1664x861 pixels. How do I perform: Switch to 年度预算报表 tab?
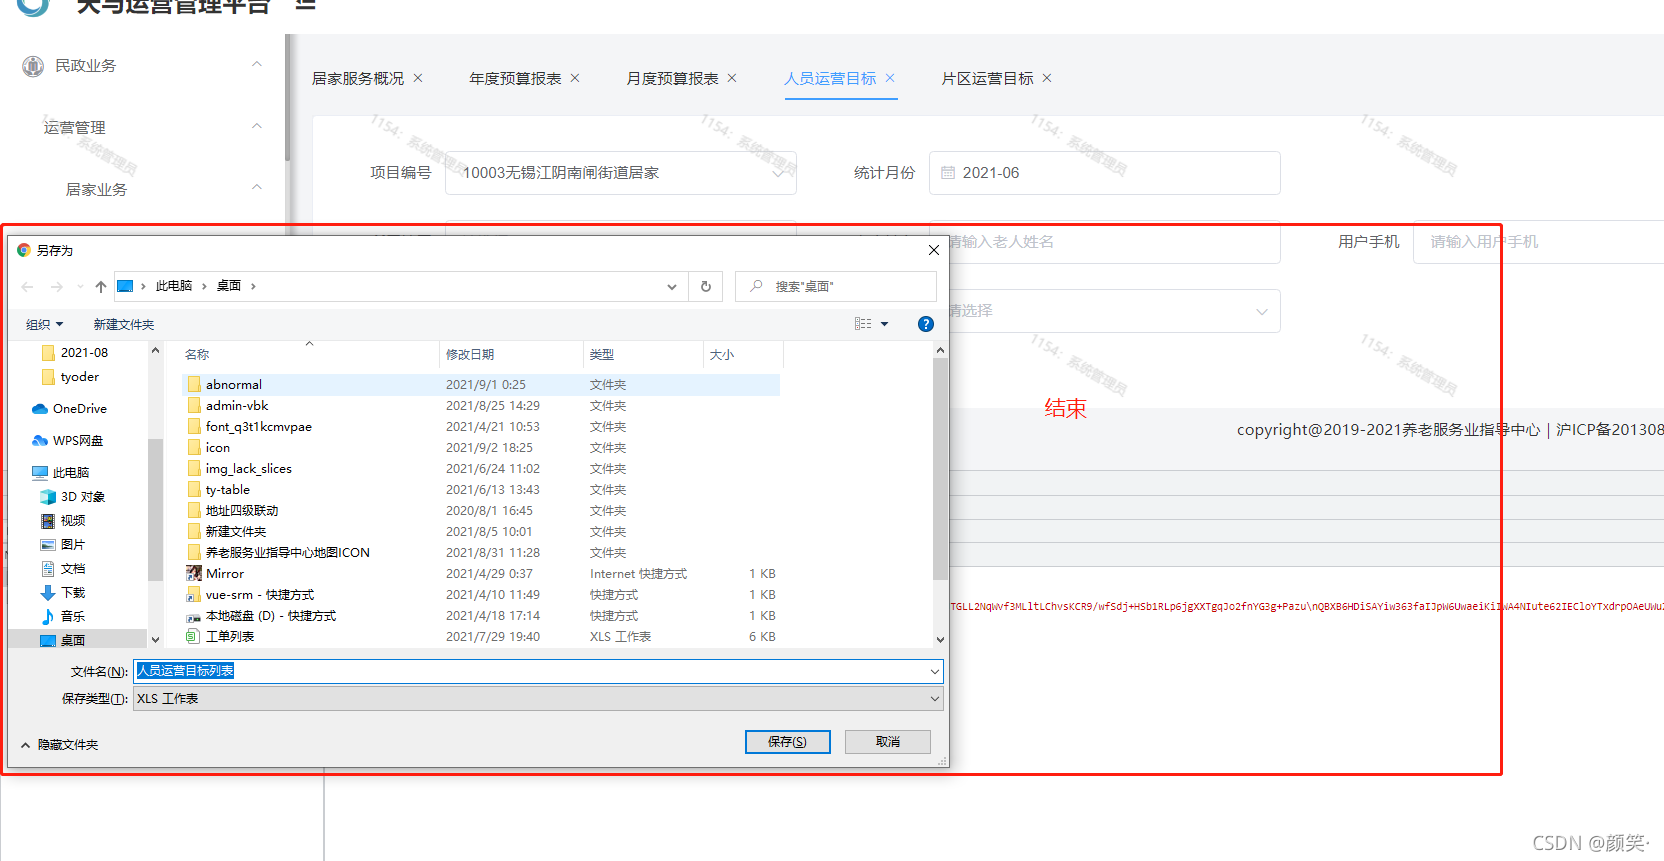point(515,78)
